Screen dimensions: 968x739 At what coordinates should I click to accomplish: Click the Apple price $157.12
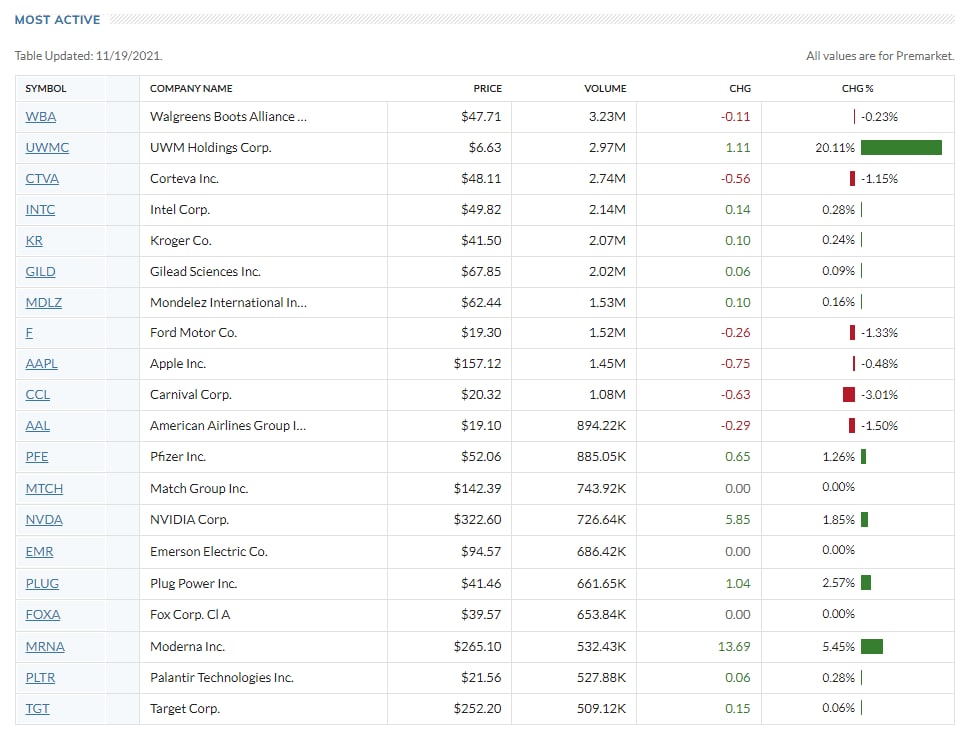[477, 363]
